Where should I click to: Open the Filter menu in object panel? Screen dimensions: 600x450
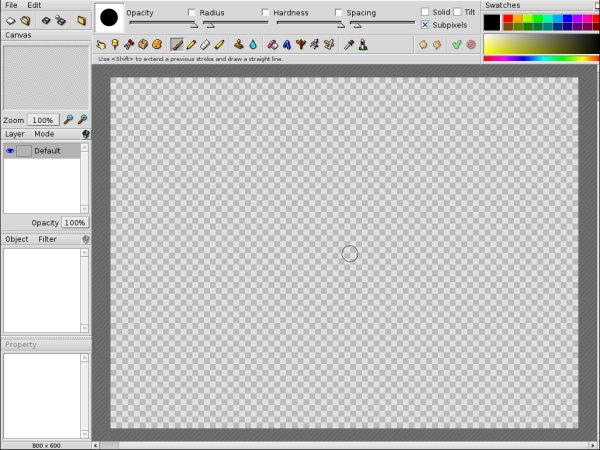47,239
